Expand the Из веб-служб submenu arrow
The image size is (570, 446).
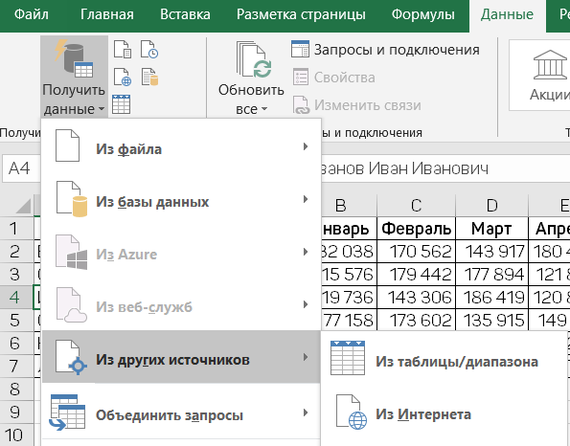click(305, 304)
